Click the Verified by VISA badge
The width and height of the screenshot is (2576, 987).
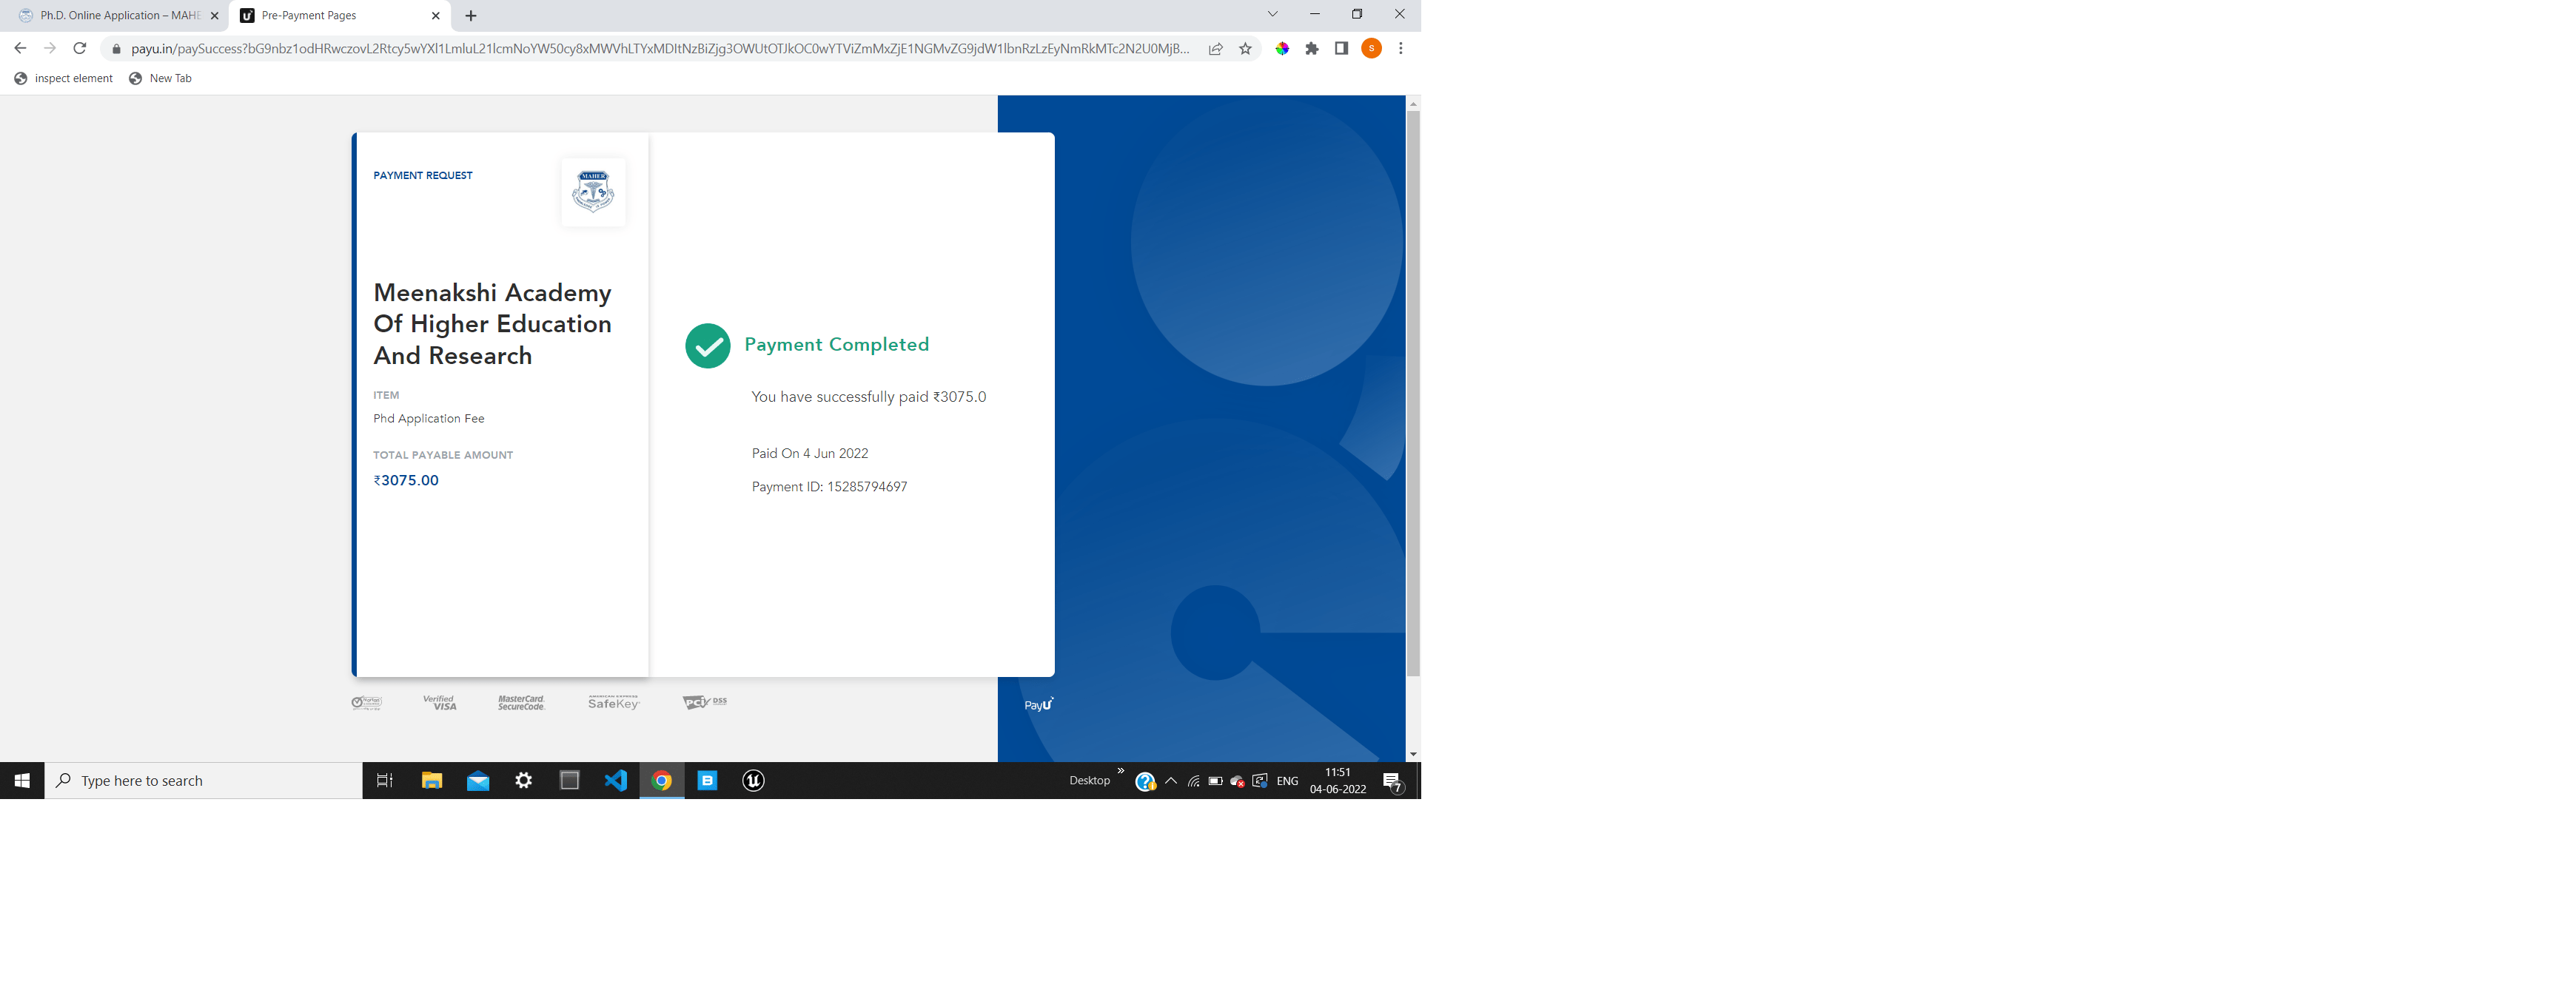pos(440,703)
